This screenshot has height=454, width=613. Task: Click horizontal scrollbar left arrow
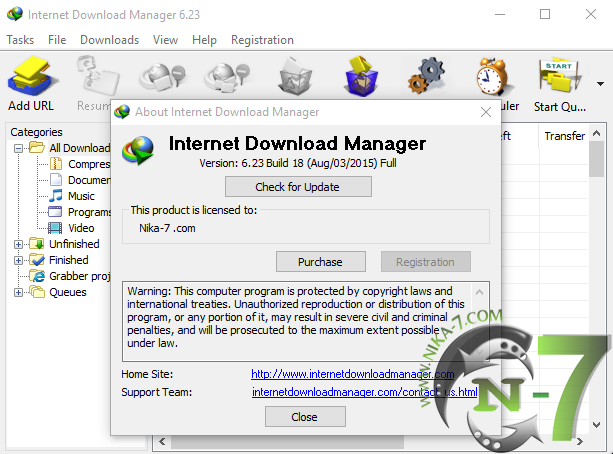point(162,442)
